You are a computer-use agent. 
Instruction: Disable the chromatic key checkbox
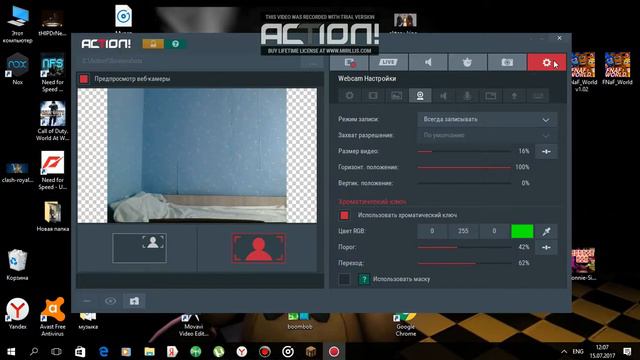(344, 215)
